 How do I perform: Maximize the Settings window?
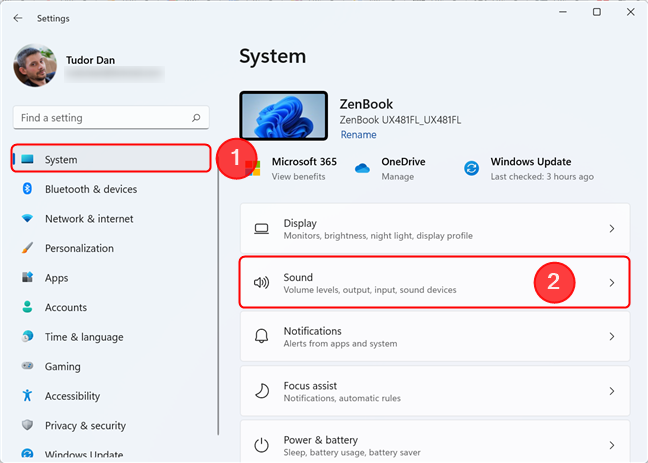597,12
